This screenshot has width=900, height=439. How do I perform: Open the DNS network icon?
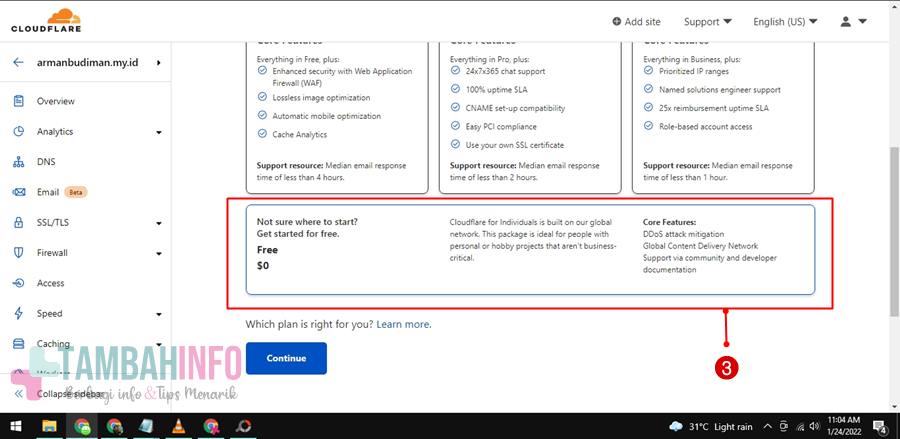(x=18, y=162)
